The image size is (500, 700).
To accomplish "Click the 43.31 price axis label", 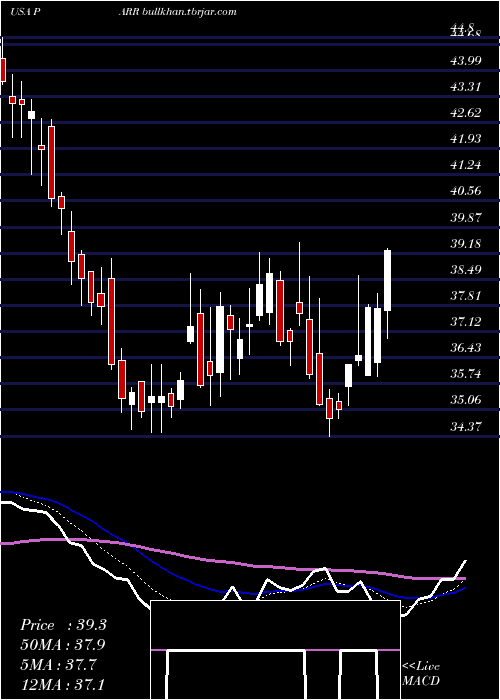I will click(x=466, y=87).
